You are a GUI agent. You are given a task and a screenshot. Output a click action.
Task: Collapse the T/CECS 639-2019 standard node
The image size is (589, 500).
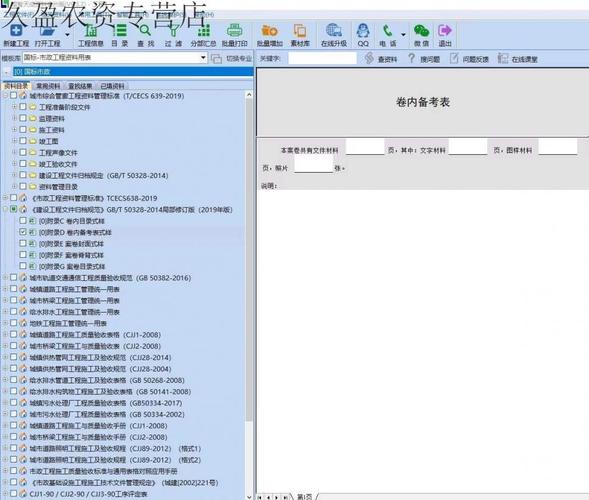click(5, 95)
